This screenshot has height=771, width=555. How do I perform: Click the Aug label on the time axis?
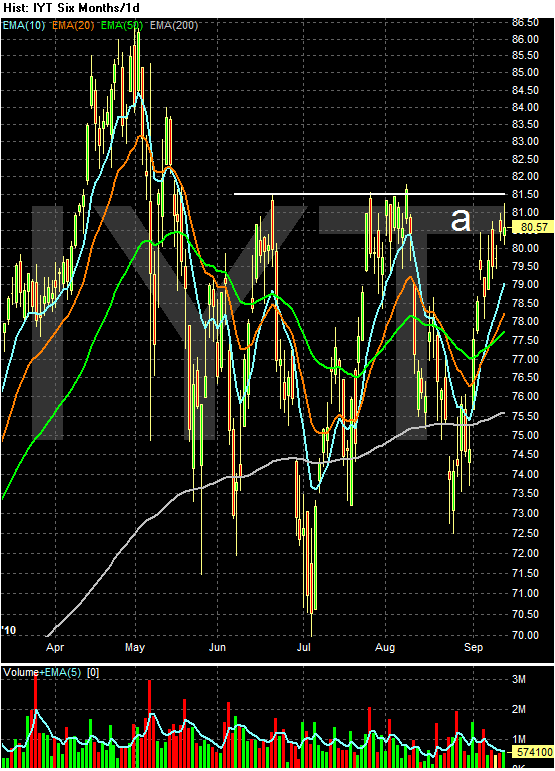(385, 647)
